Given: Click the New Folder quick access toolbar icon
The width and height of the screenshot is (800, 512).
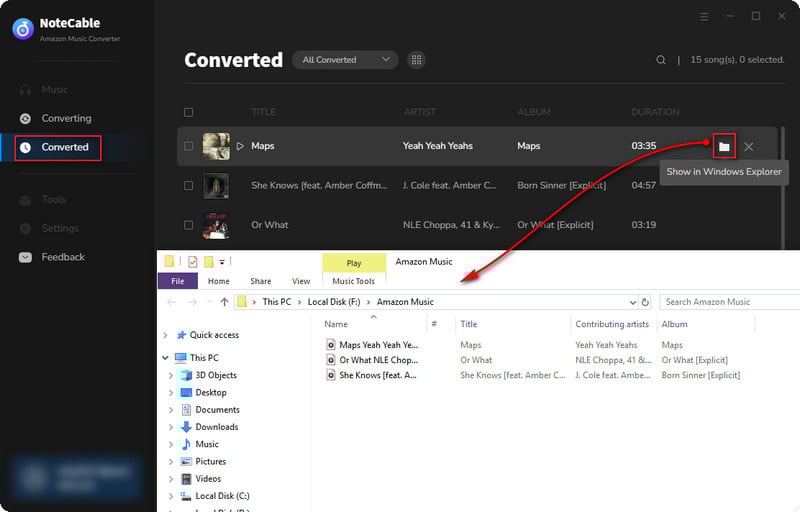Looking at the screenshot, I should (x=209, y=262).
